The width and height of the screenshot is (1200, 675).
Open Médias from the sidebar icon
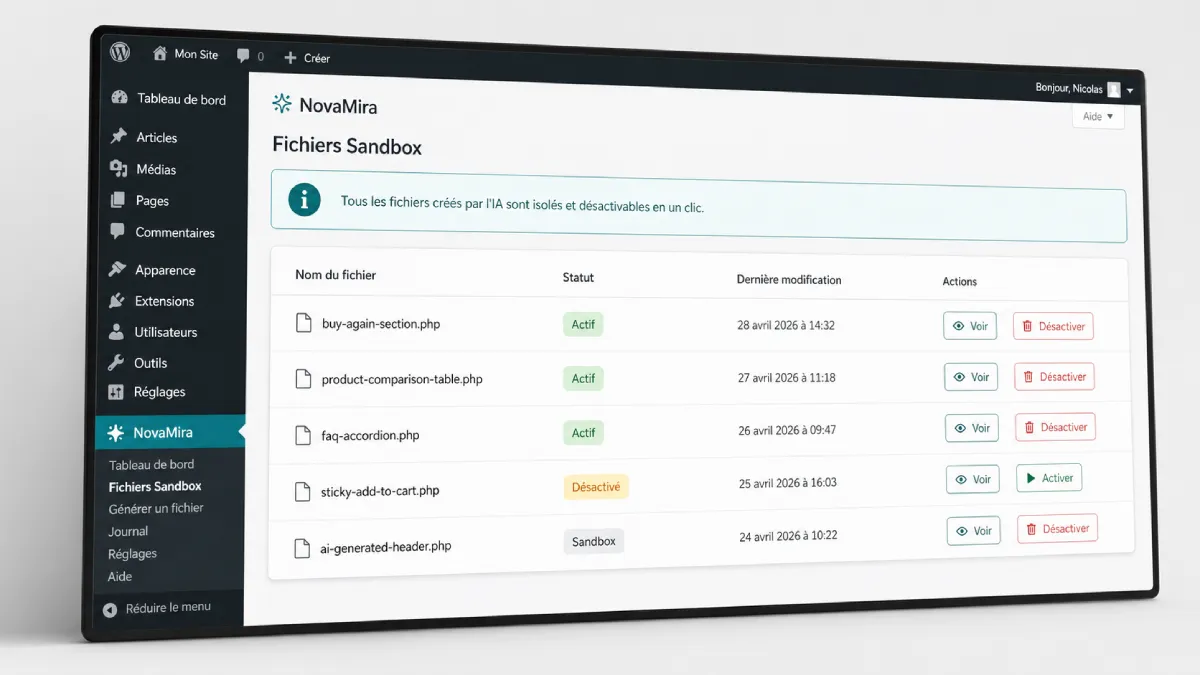click(118, 169)
